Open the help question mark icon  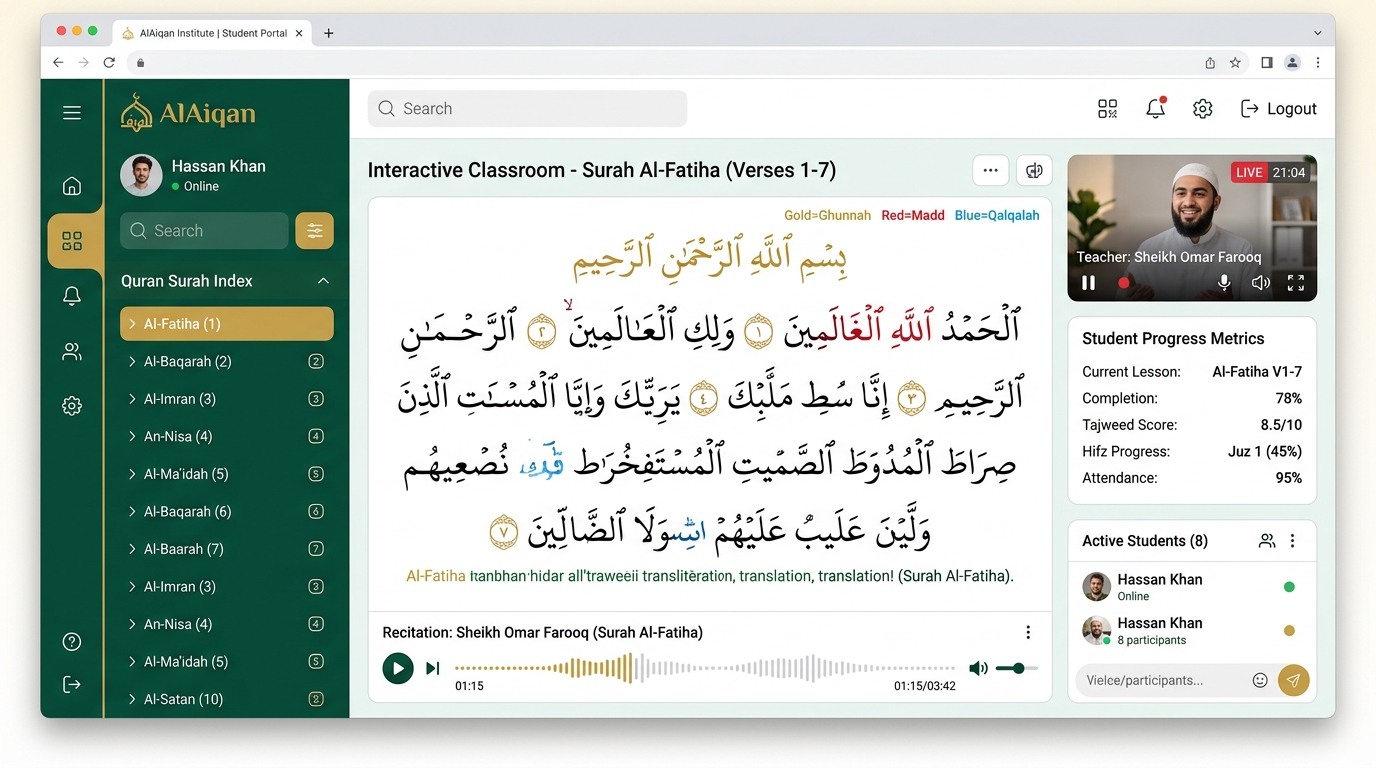tap(72, 642)
